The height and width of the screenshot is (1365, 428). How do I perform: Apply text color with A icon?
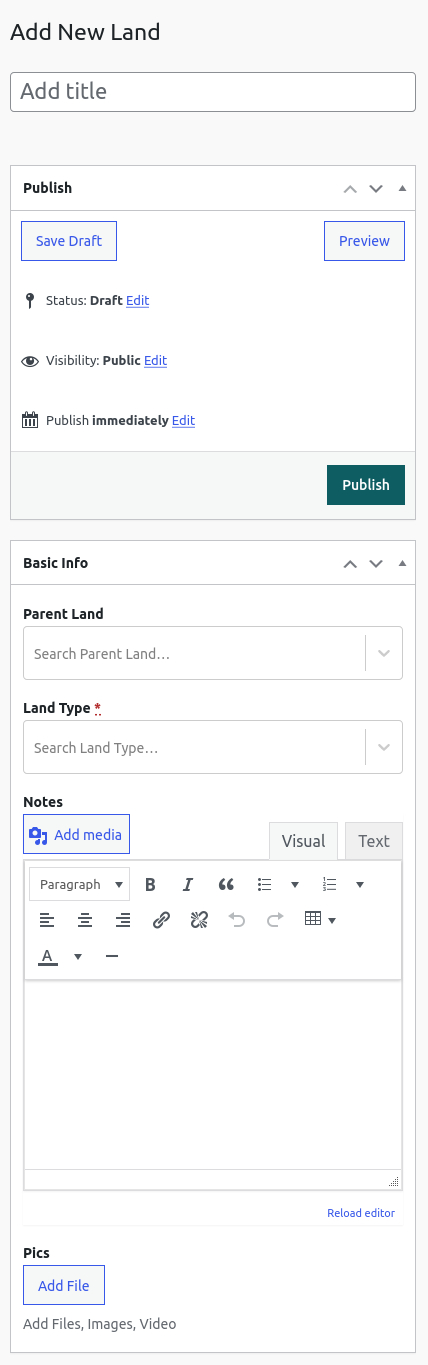point(47,957)
